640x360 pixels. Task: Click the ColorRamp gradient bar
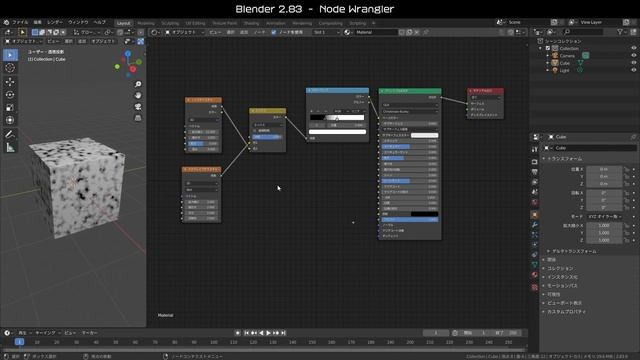click(x=337, y=118)
